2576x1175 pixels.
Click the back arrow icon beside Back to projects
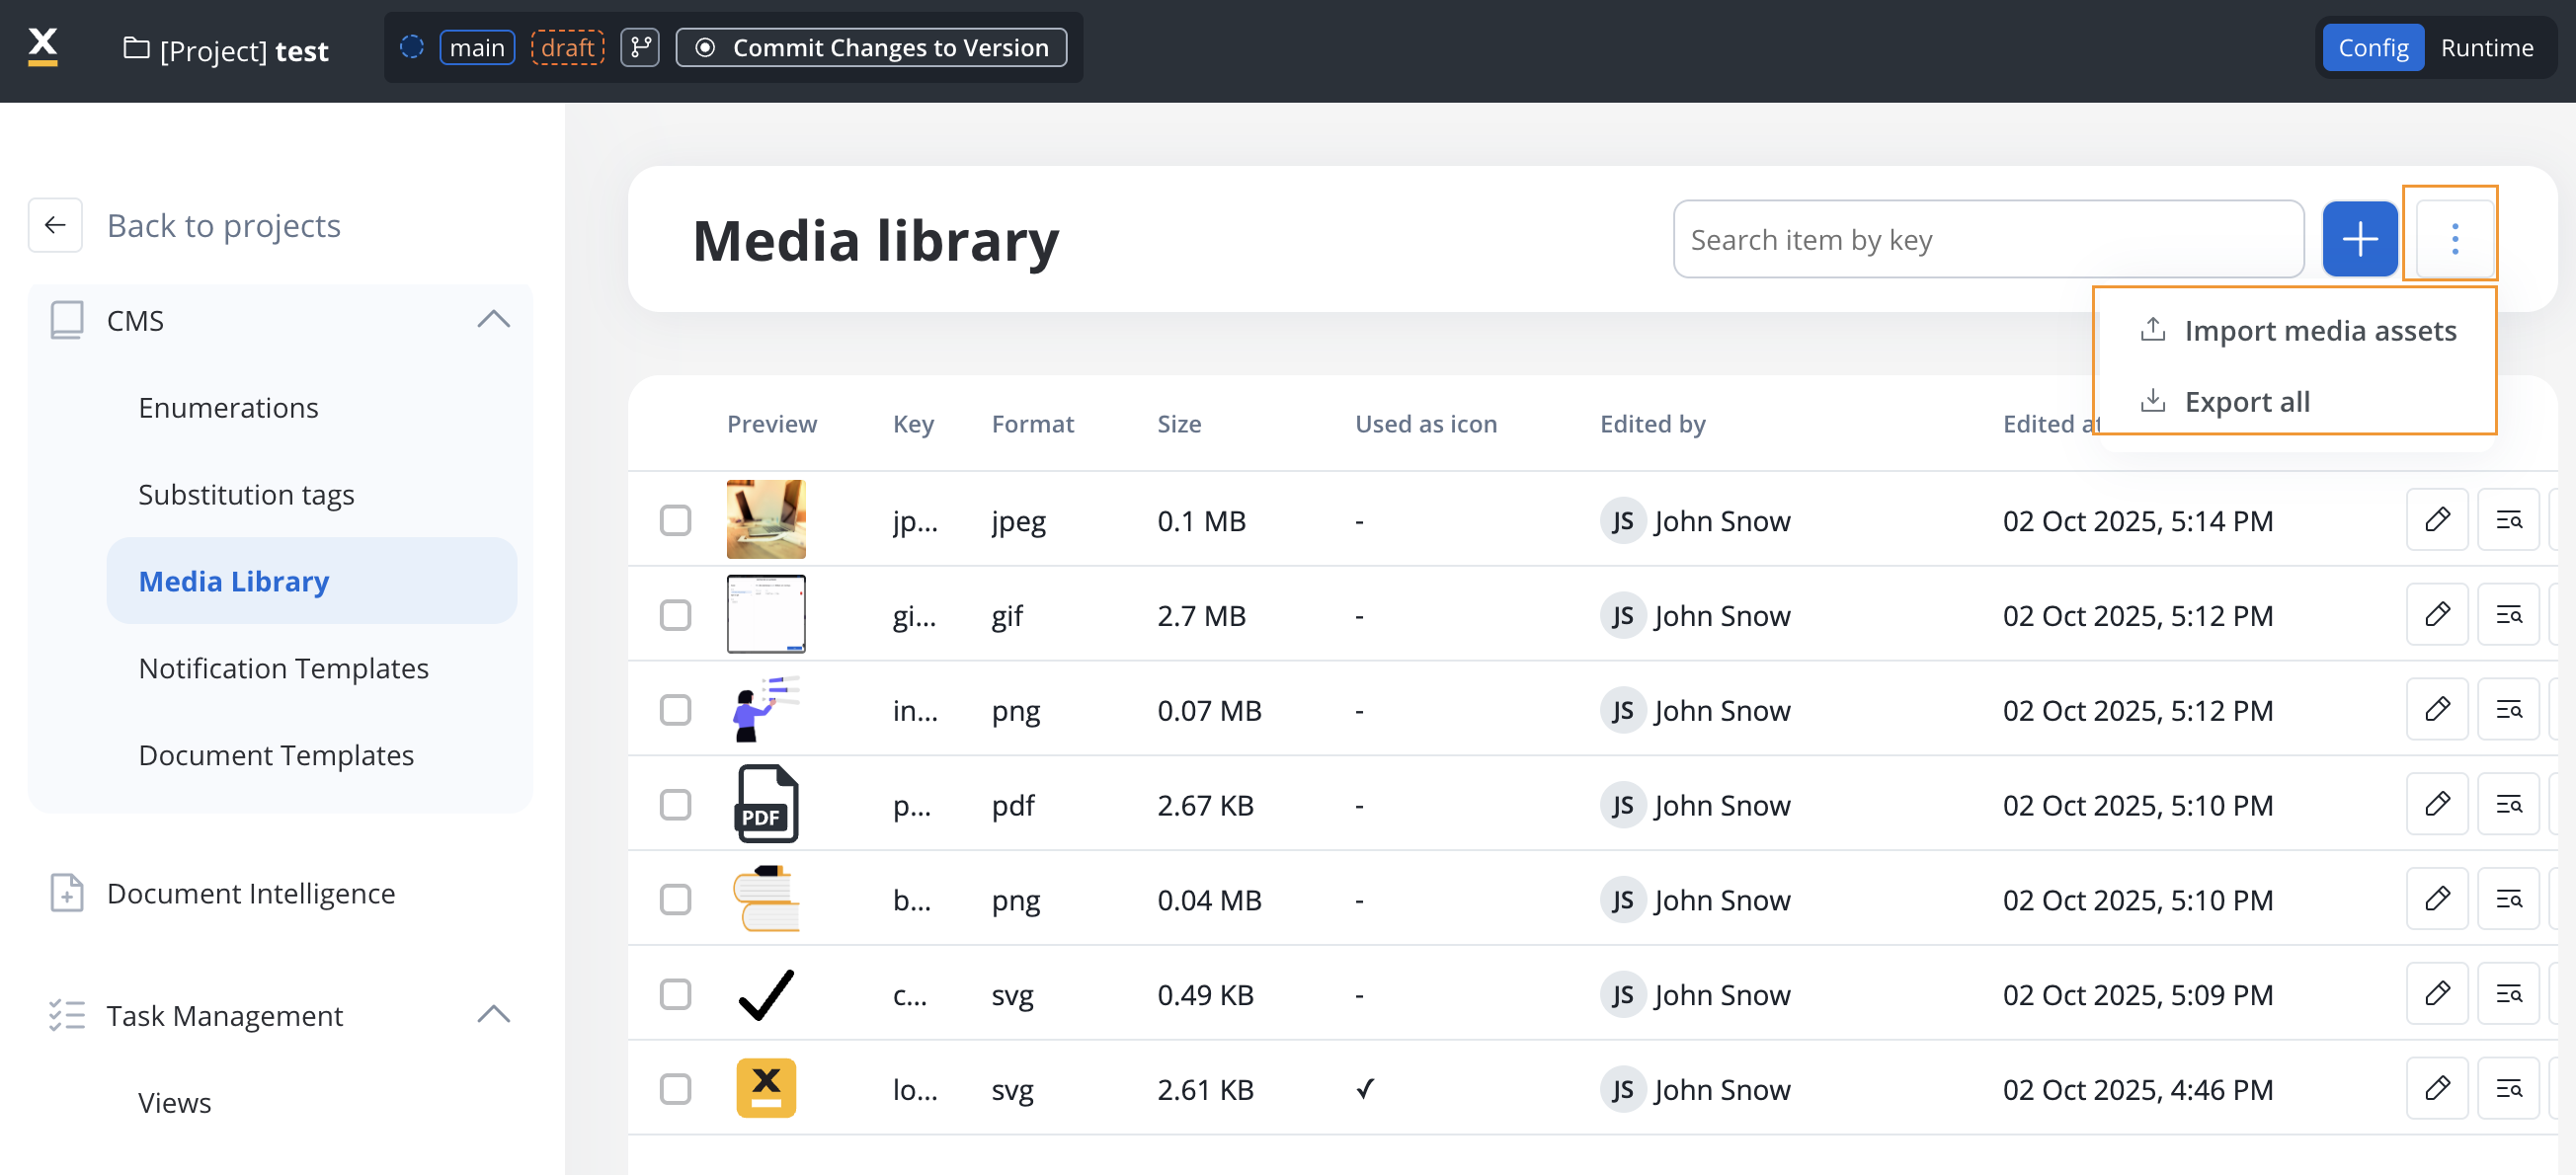coord(55,225)
